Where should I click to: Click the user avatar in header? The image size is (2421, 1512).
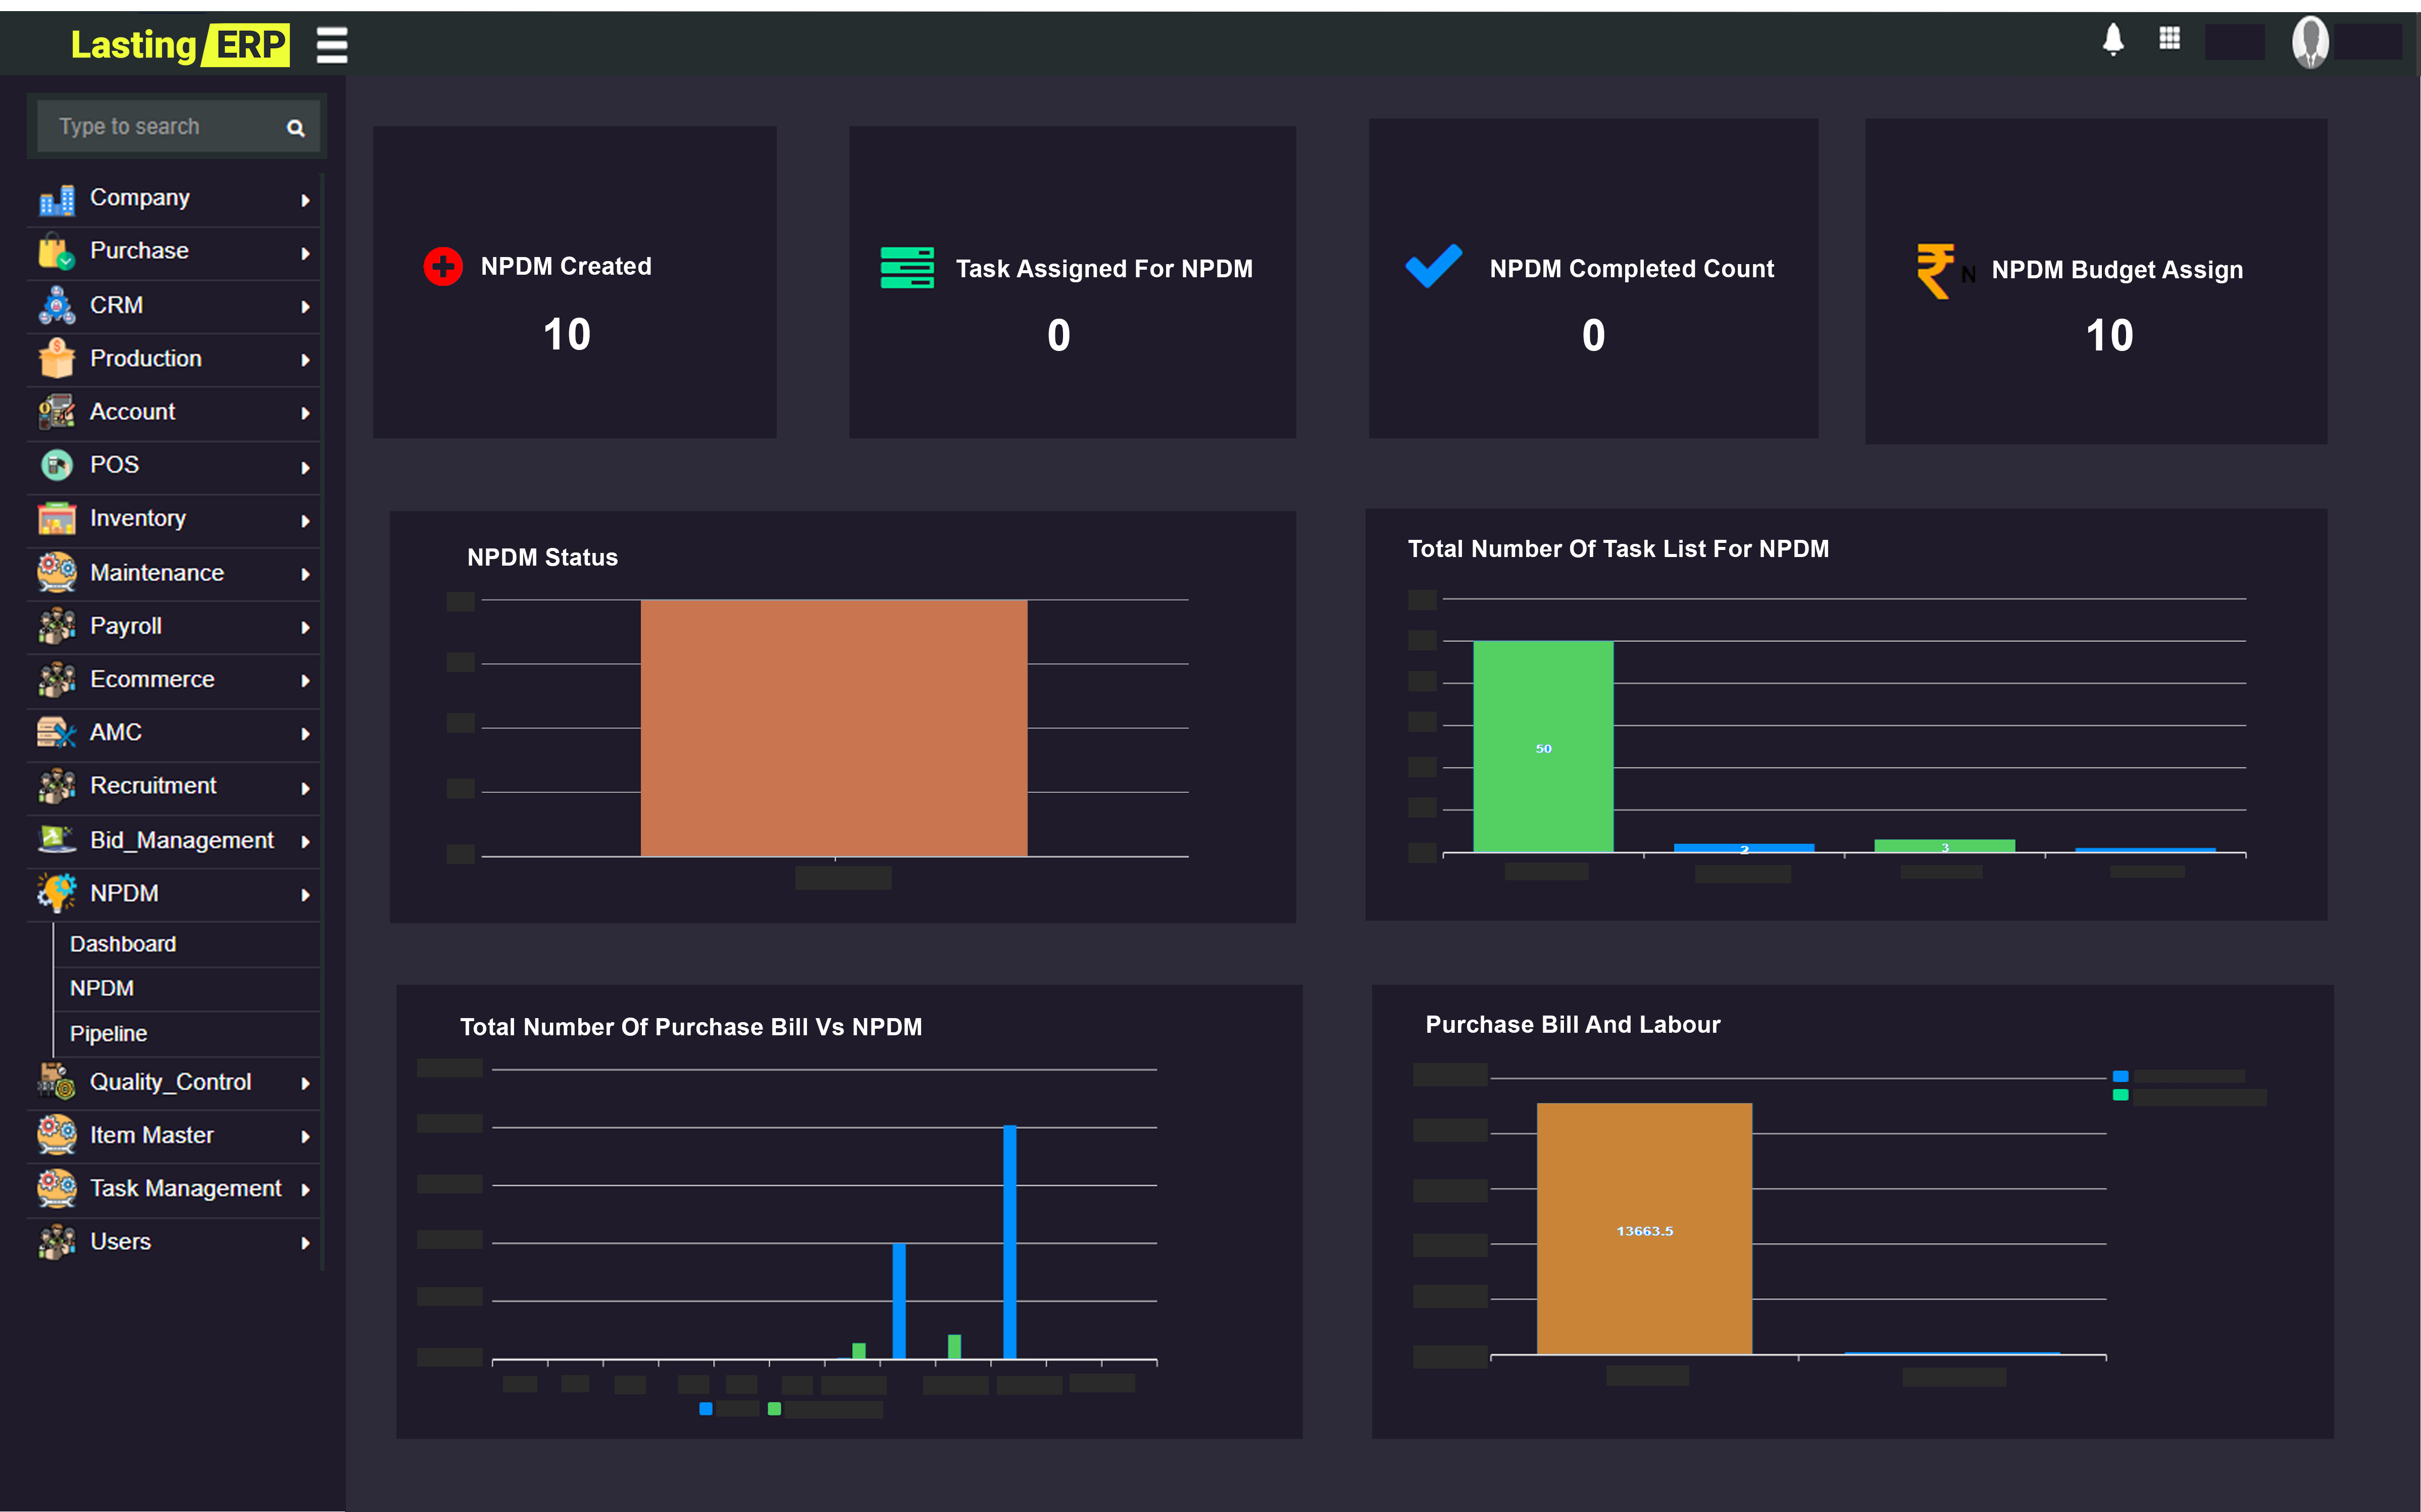pyautogui.click(x=2310, y=42)
